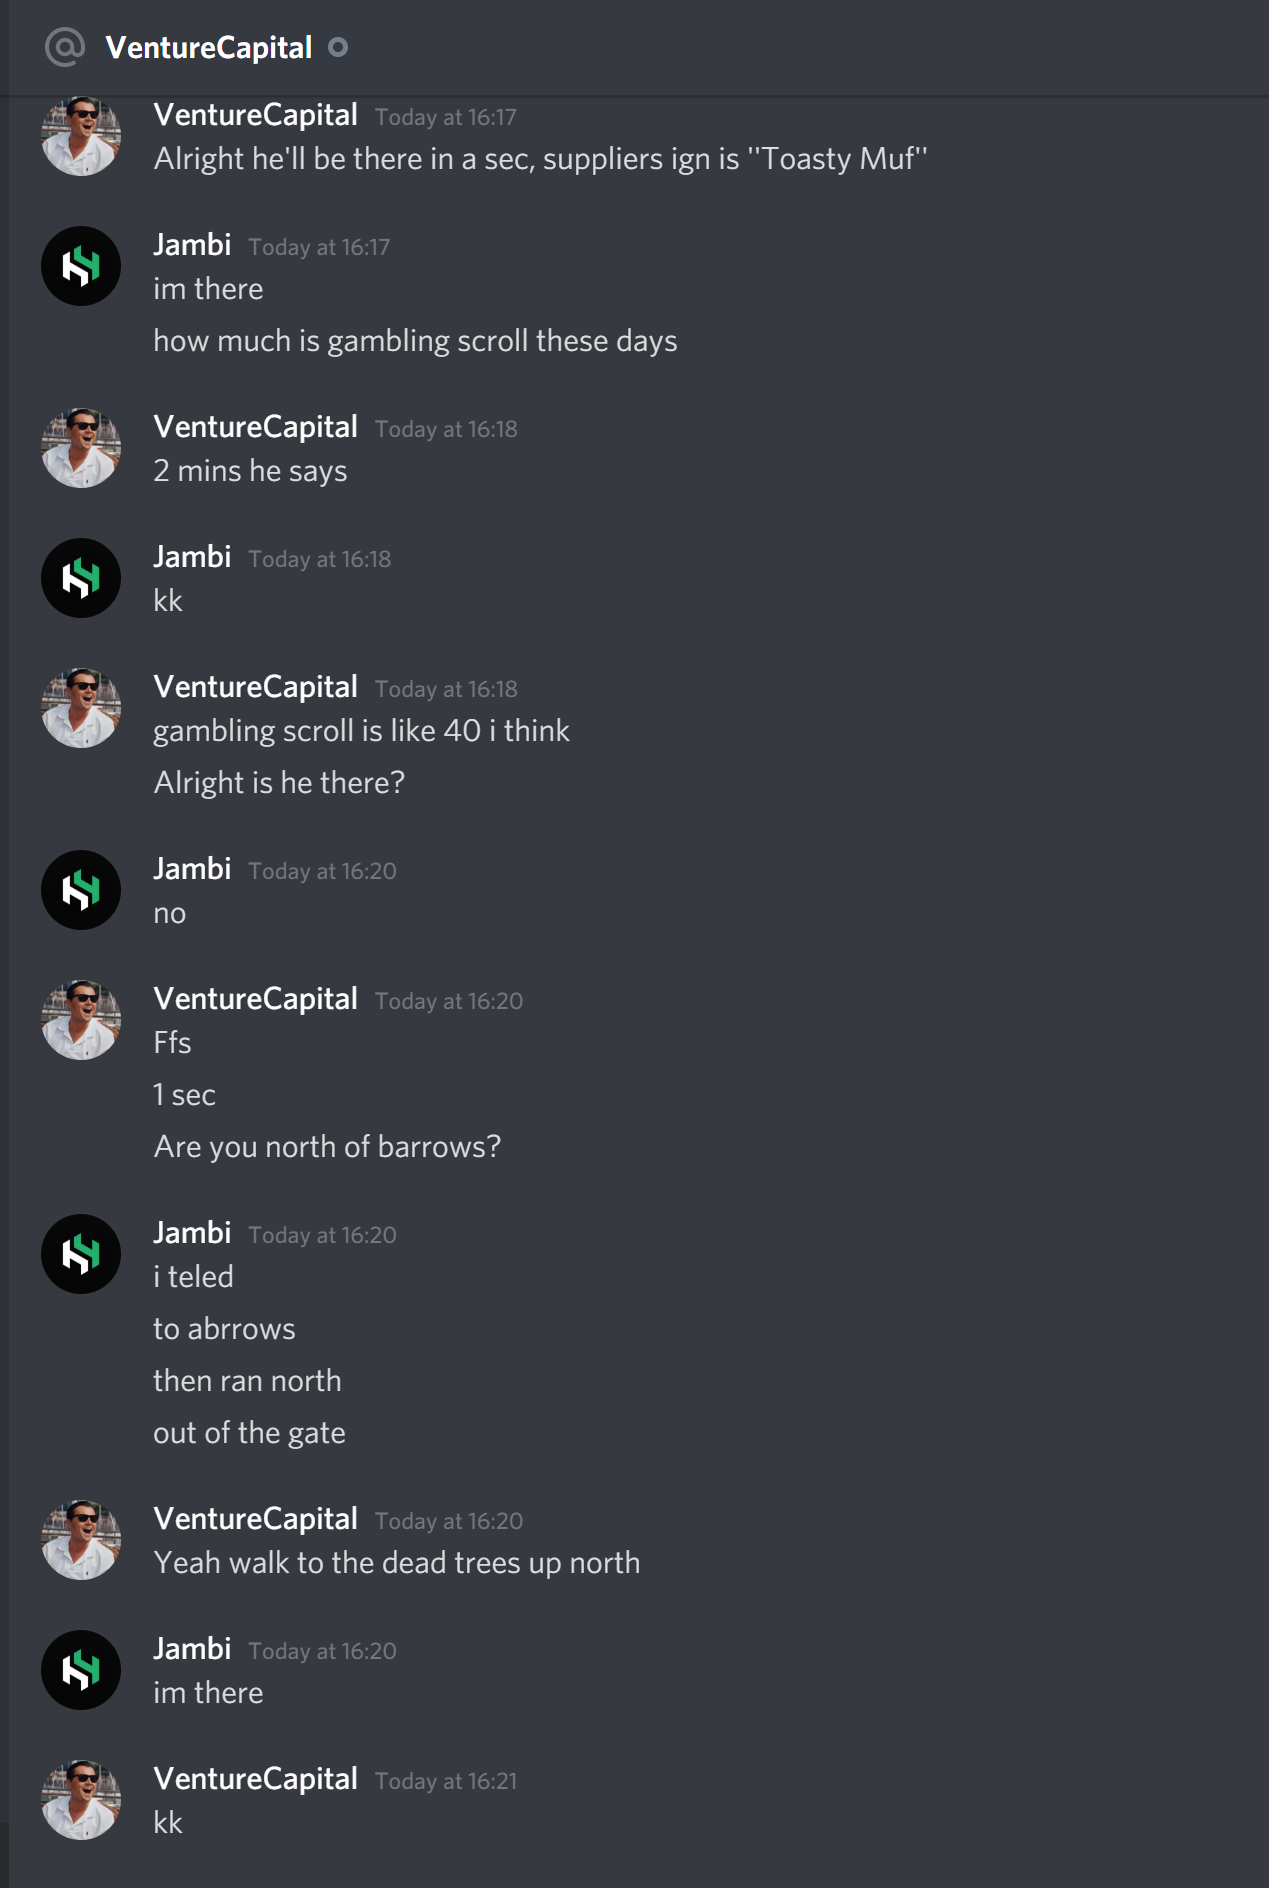Click the @ mention icon in header
Screen dimensions: 1269x1888
point(65,47)
